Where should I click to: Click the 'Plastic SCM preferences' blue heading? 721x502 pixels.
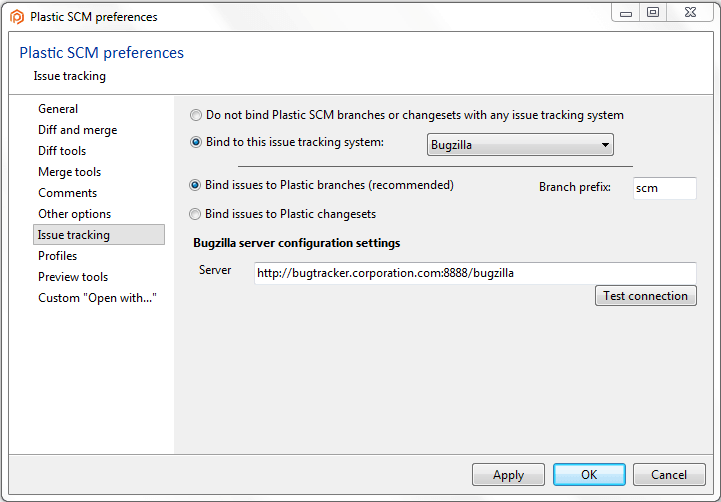pos(102,53)
